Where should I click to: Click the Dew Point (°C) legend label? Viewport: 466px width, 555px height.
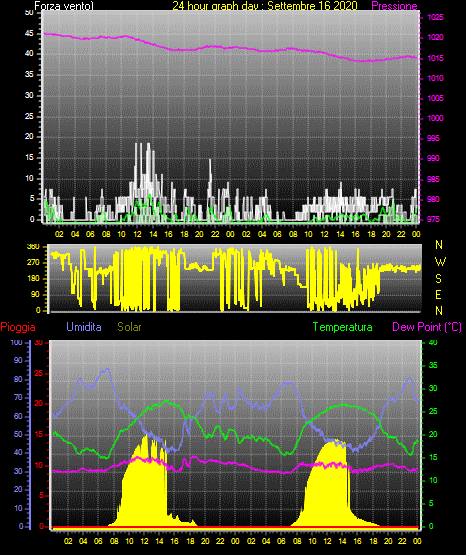[427, 327]
